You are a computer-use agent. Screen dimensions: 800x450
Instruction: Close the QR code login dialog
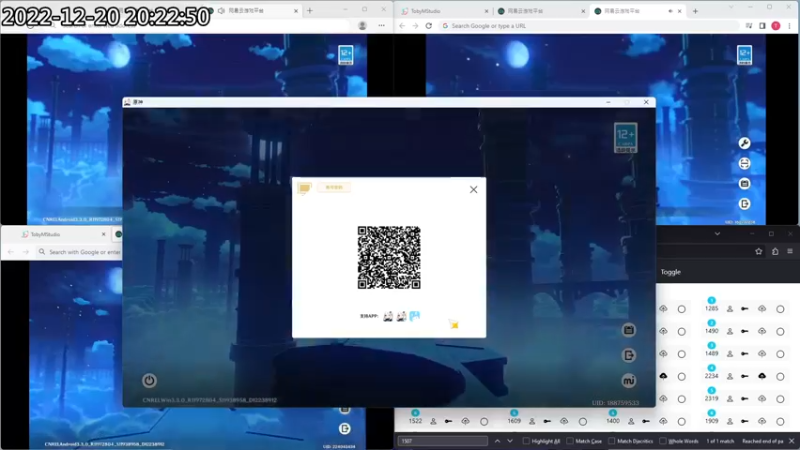(x=473, y=190)
